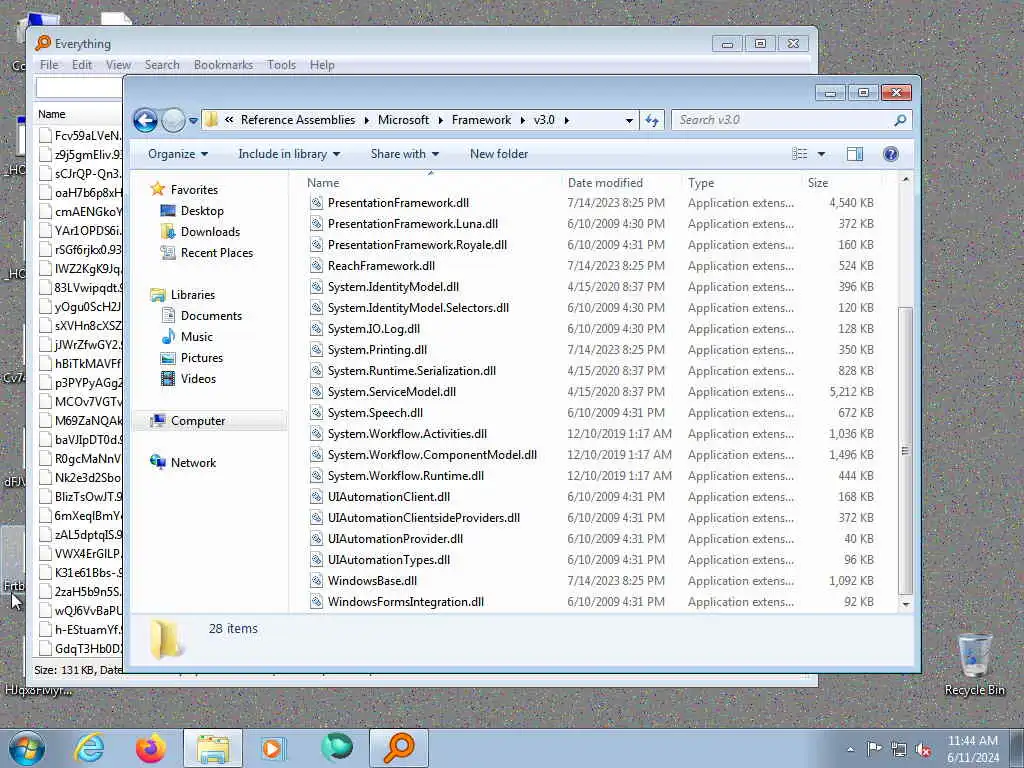This screenshot has width=1024, height=768.
Task: Select Network in the navigation pane
Action: click(193, 463)
